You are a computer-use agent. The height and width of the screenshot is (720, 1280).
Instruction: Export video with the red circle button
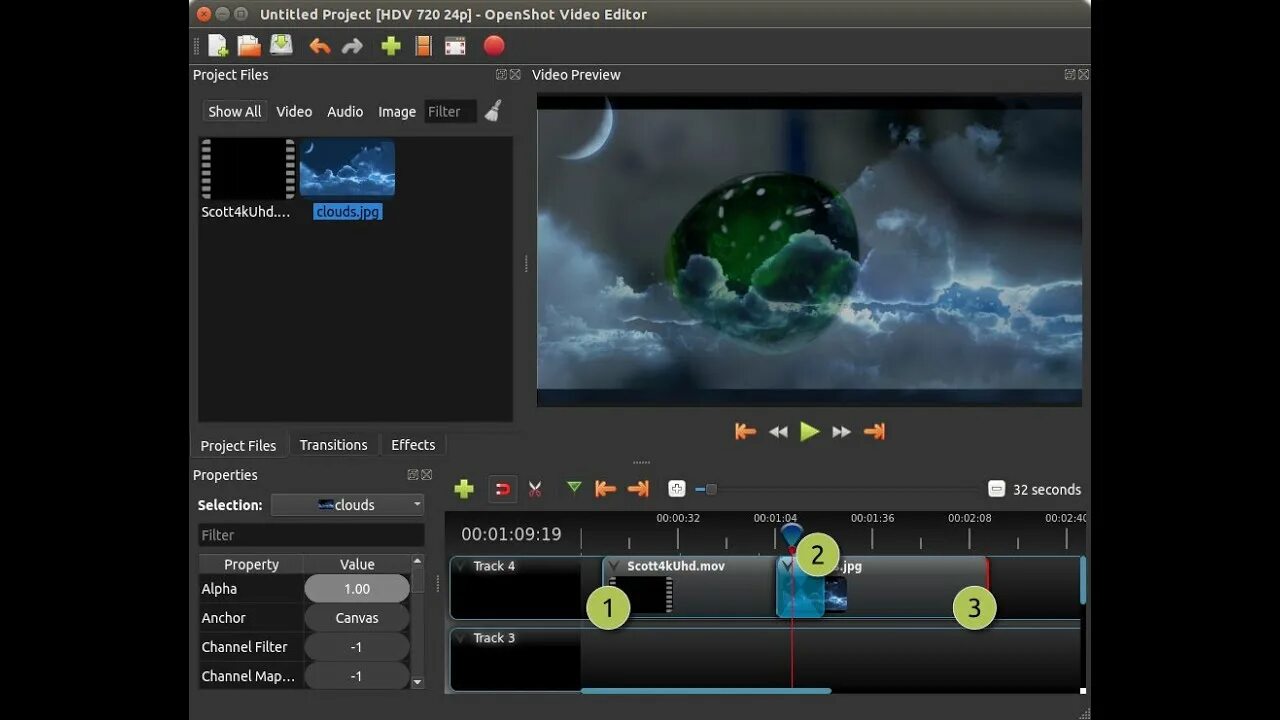point(494,46)
